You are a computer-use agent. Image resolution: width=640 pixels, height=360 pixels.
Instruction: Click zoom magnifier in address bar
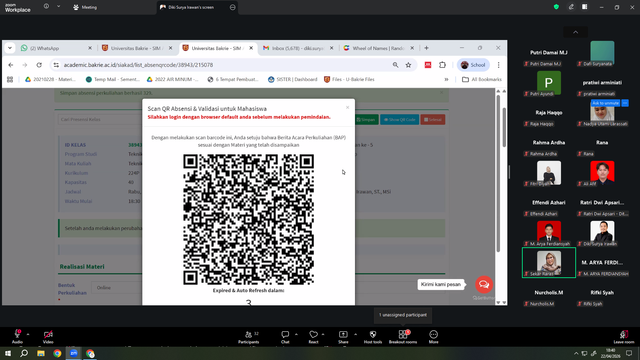coord(395,65)
